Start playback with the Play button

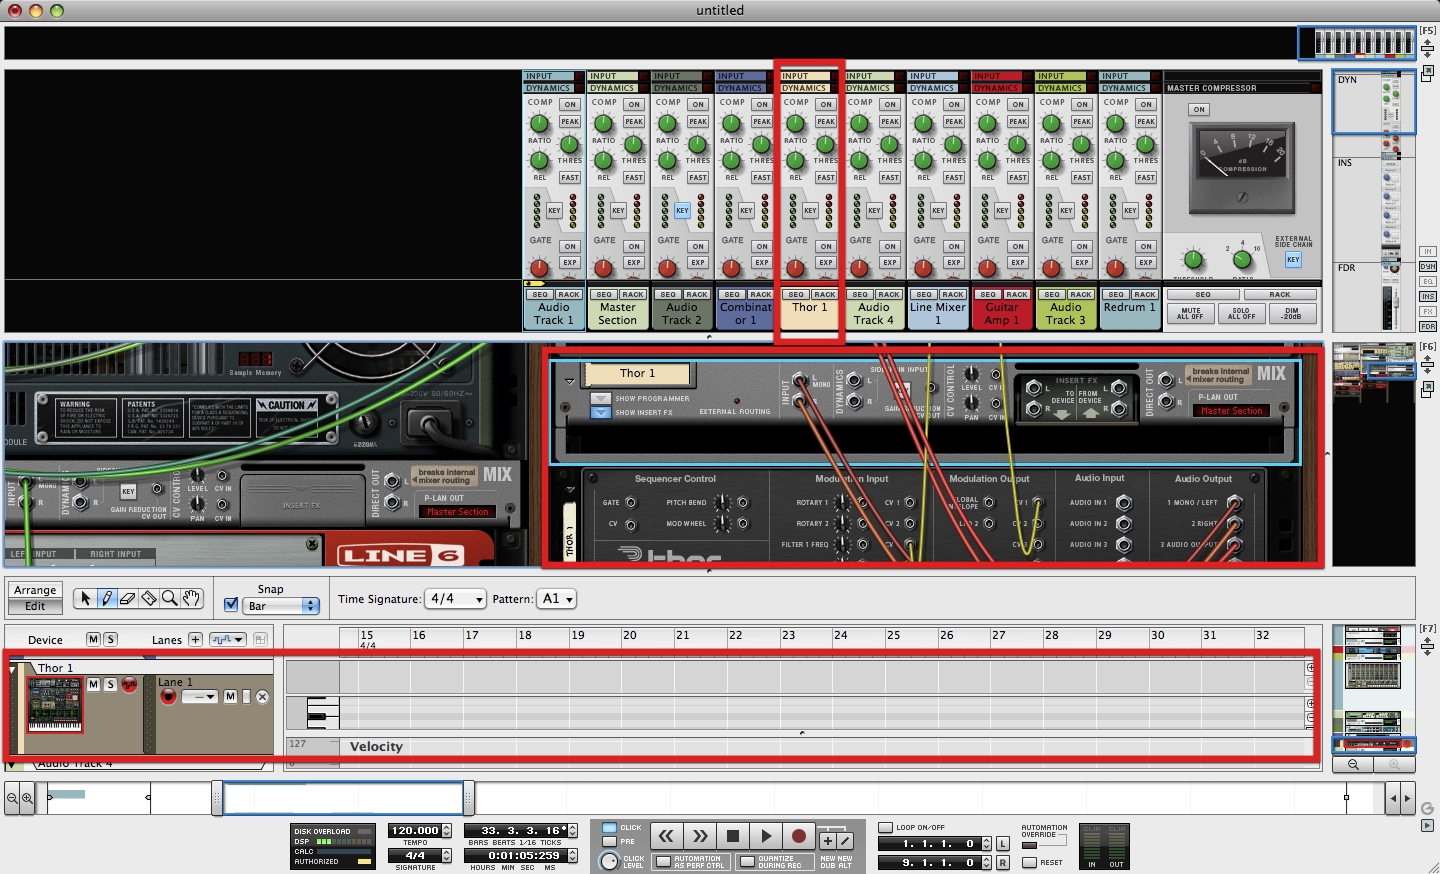click(766, 836)
